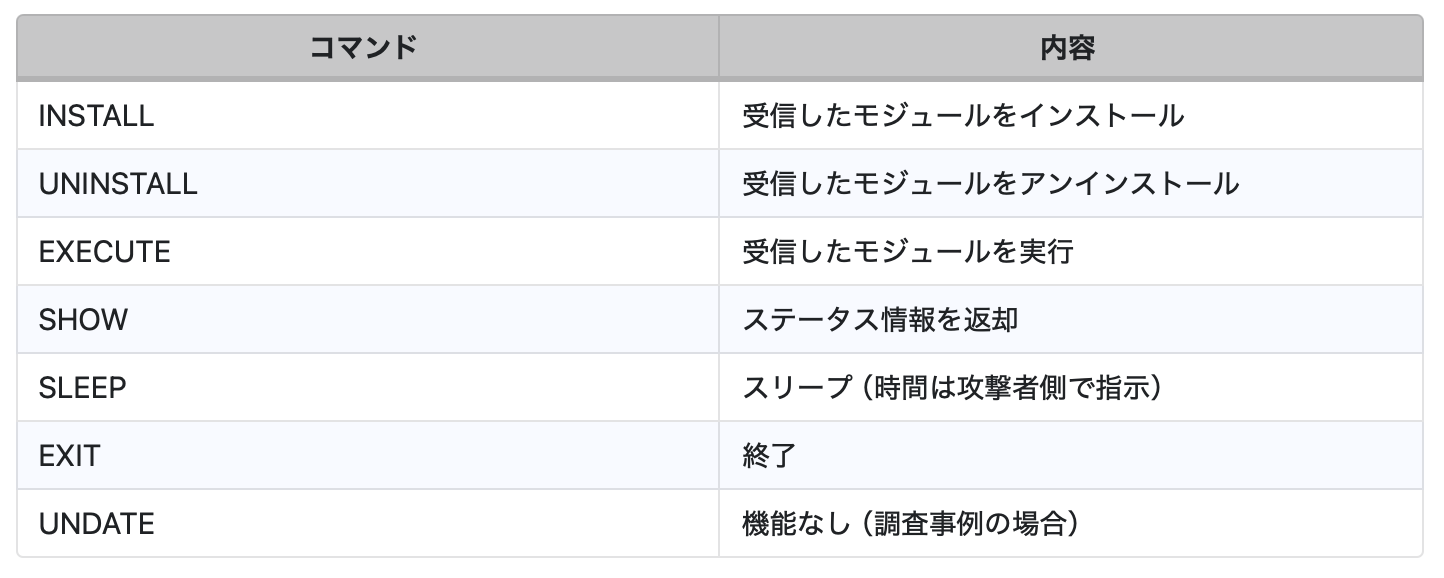
Task: Click the 内容 column header
Action: [x=1068, y=48]
